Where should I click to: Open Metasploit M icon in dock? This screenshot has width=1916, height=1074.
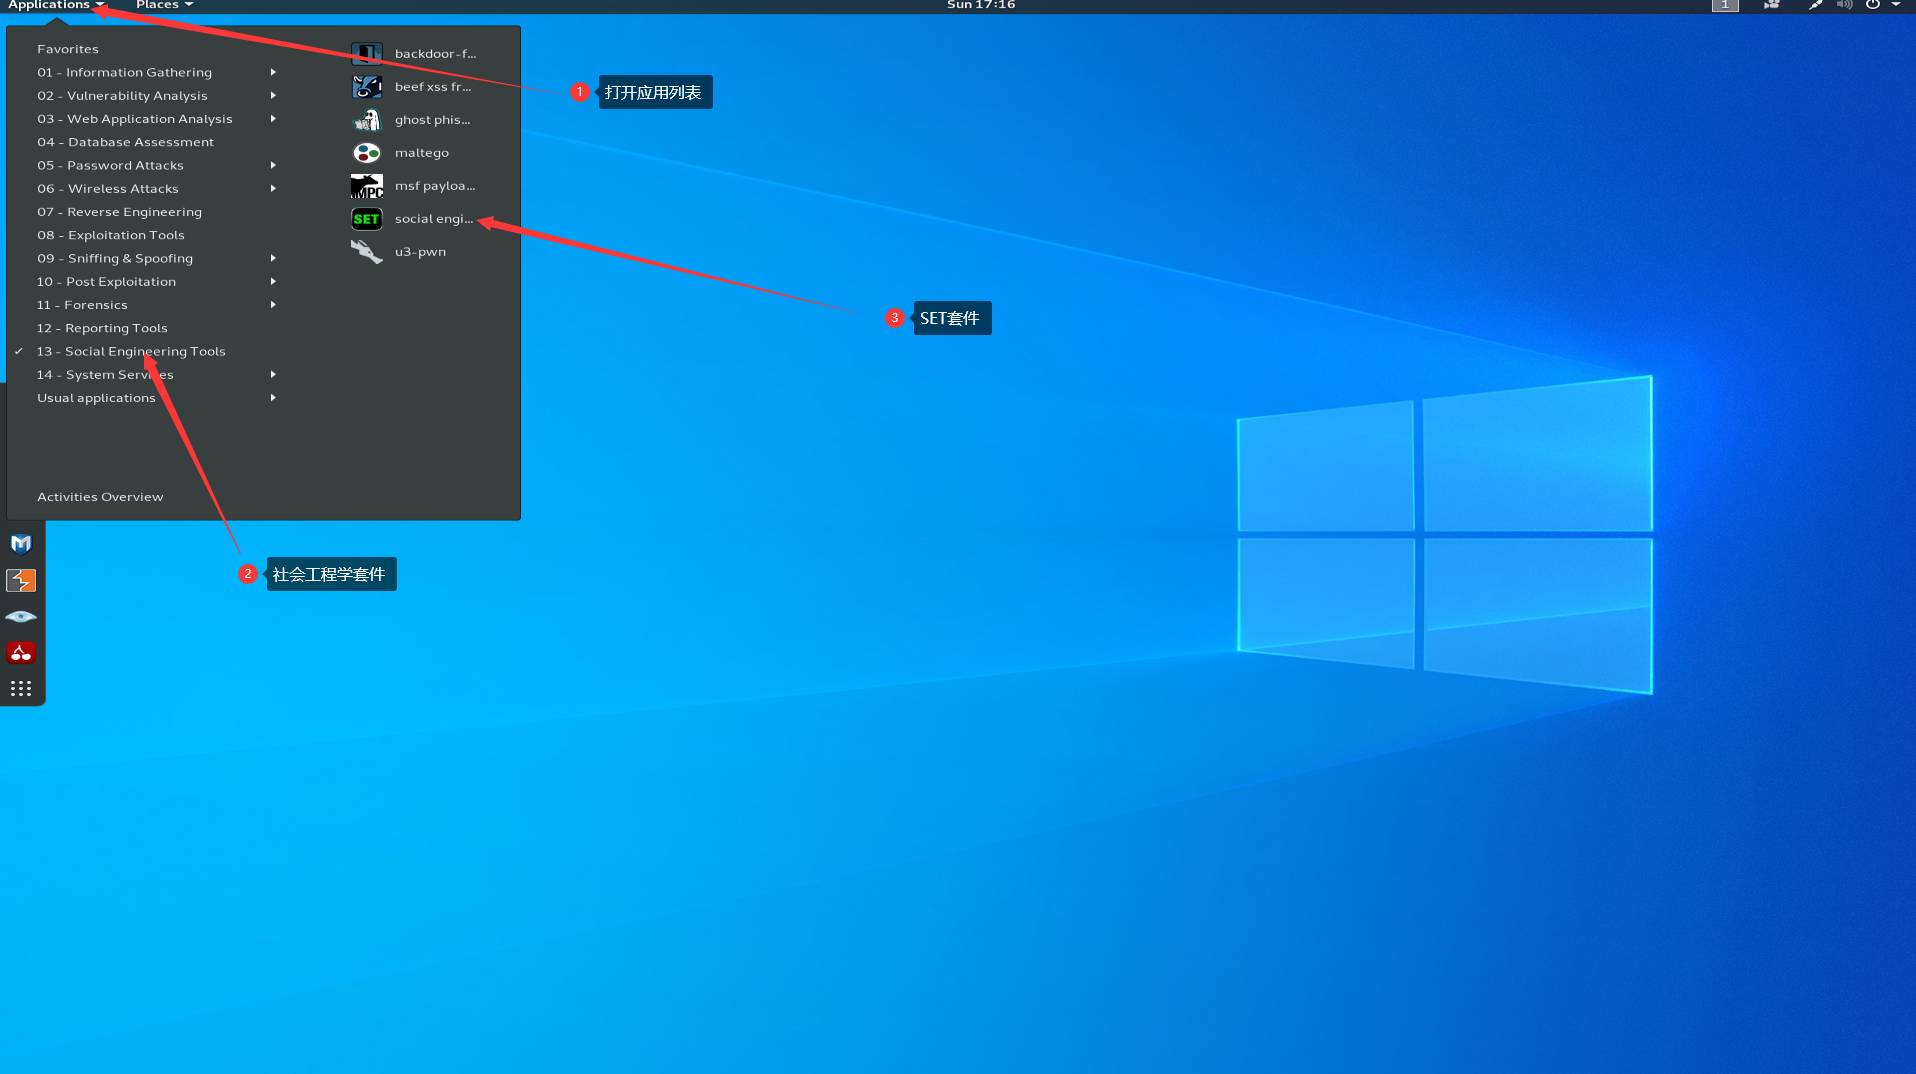[21, 544]
